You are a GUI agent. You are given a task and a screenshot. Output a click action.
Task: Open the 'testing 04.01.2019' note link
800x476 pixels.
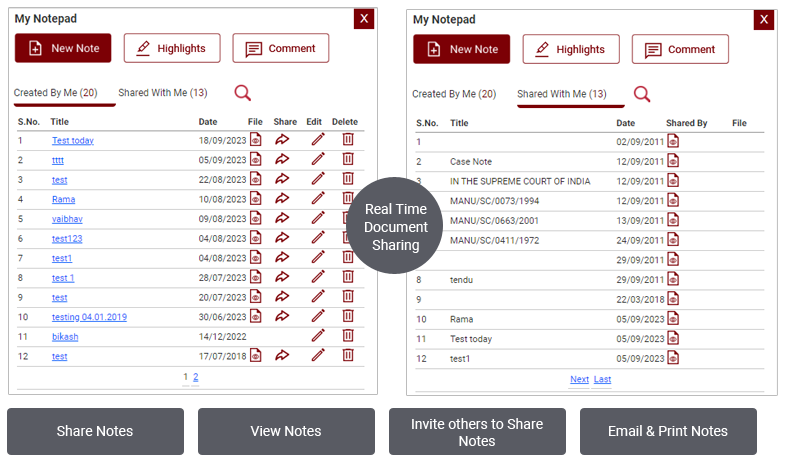[x=89, y=317]
